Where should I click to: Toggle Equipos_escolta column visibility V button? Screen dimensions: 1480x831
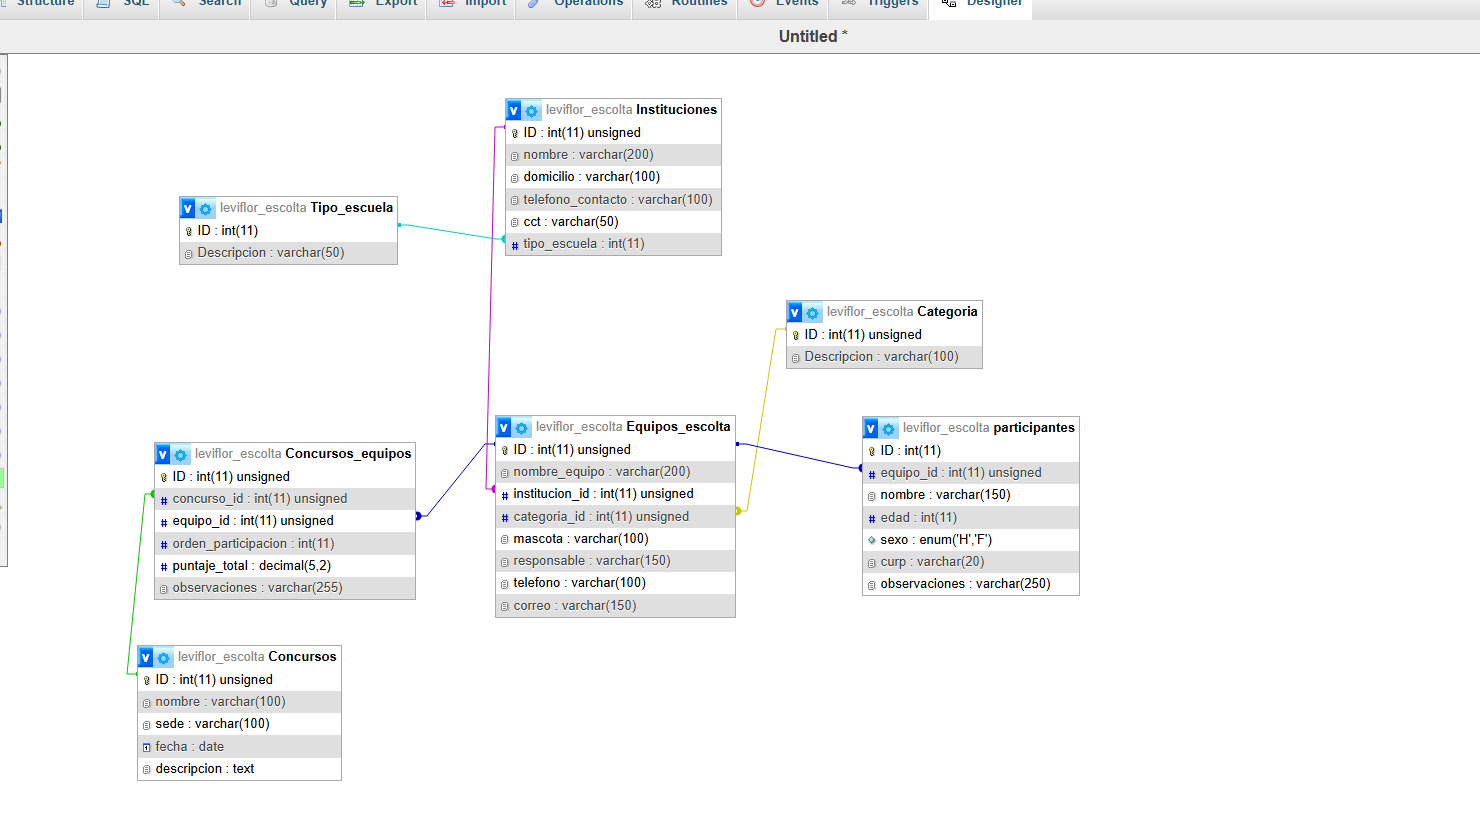(x=504, y=428)
